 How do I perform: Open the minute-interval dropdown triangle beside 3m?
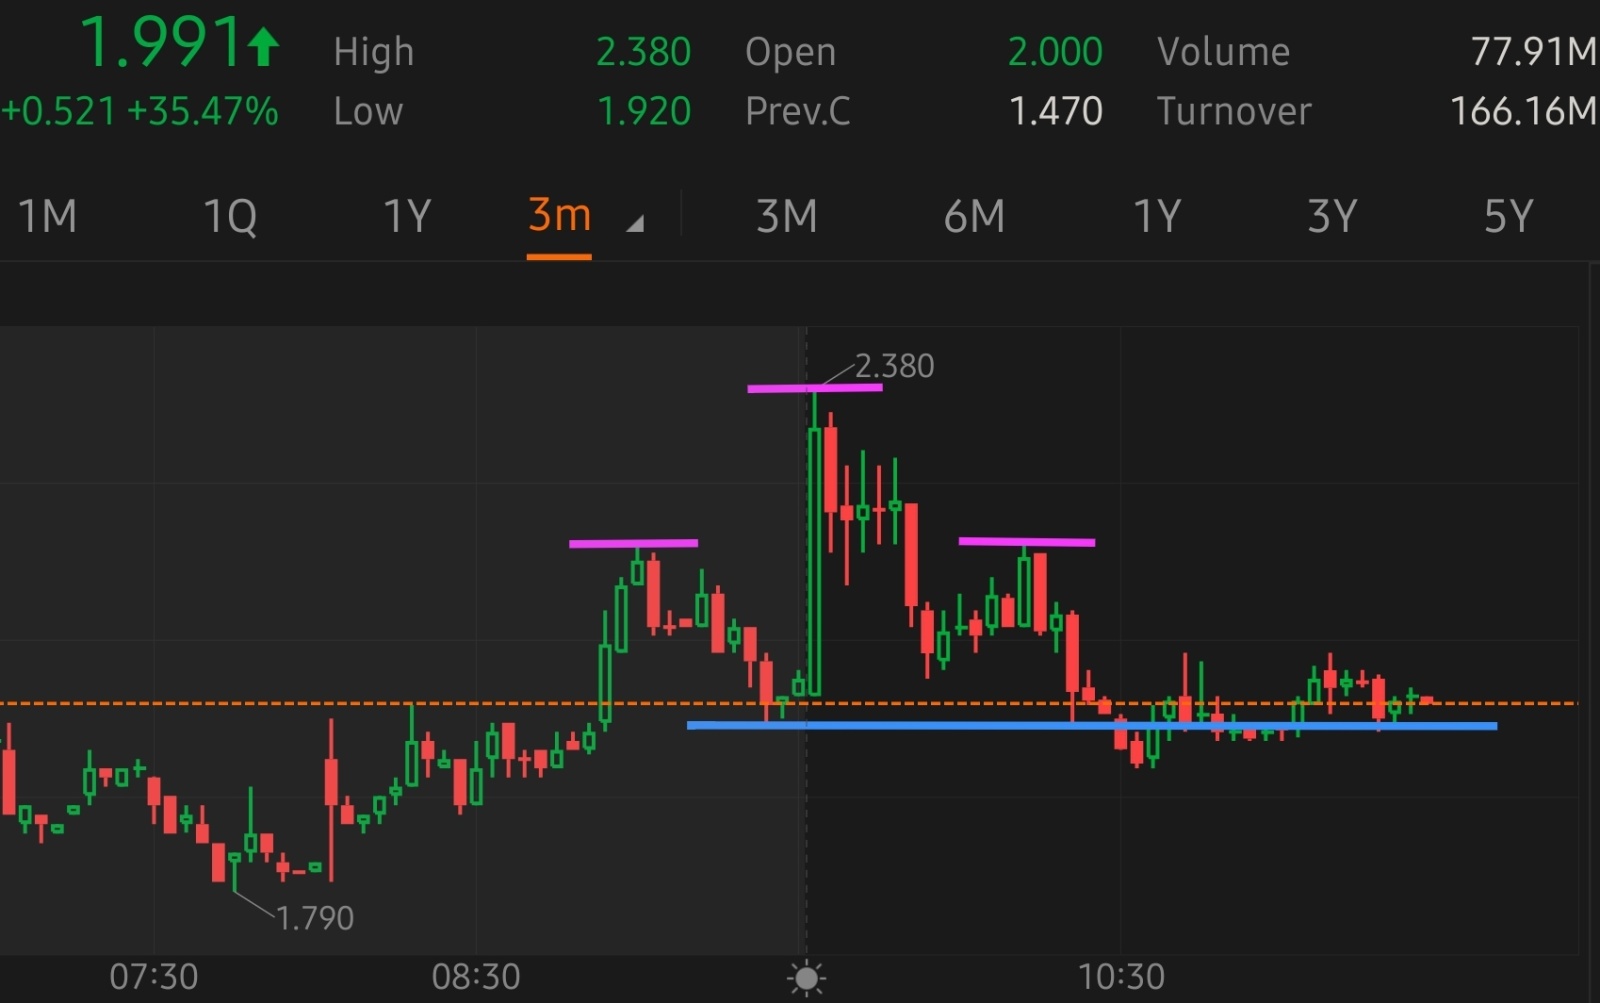[635, 224]
